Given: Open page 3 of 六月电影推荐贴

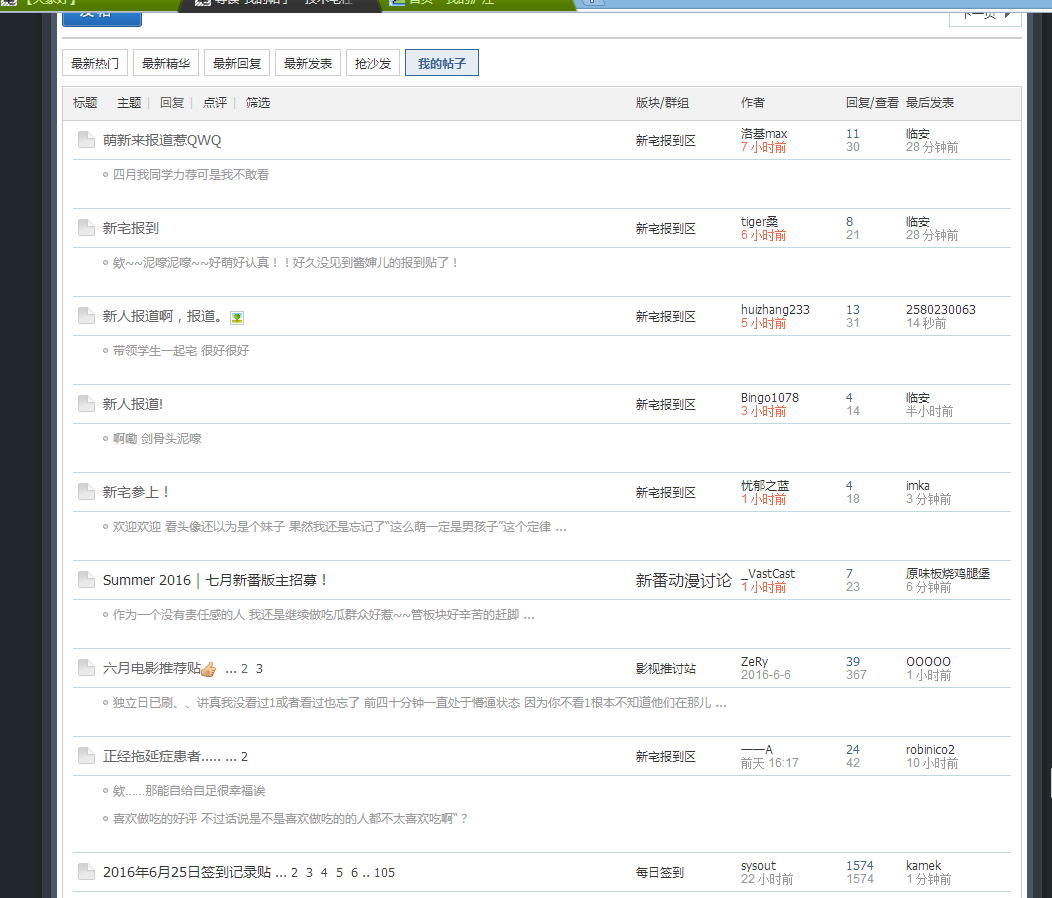Looking at the screenshot, I should [x=259, y=669].
